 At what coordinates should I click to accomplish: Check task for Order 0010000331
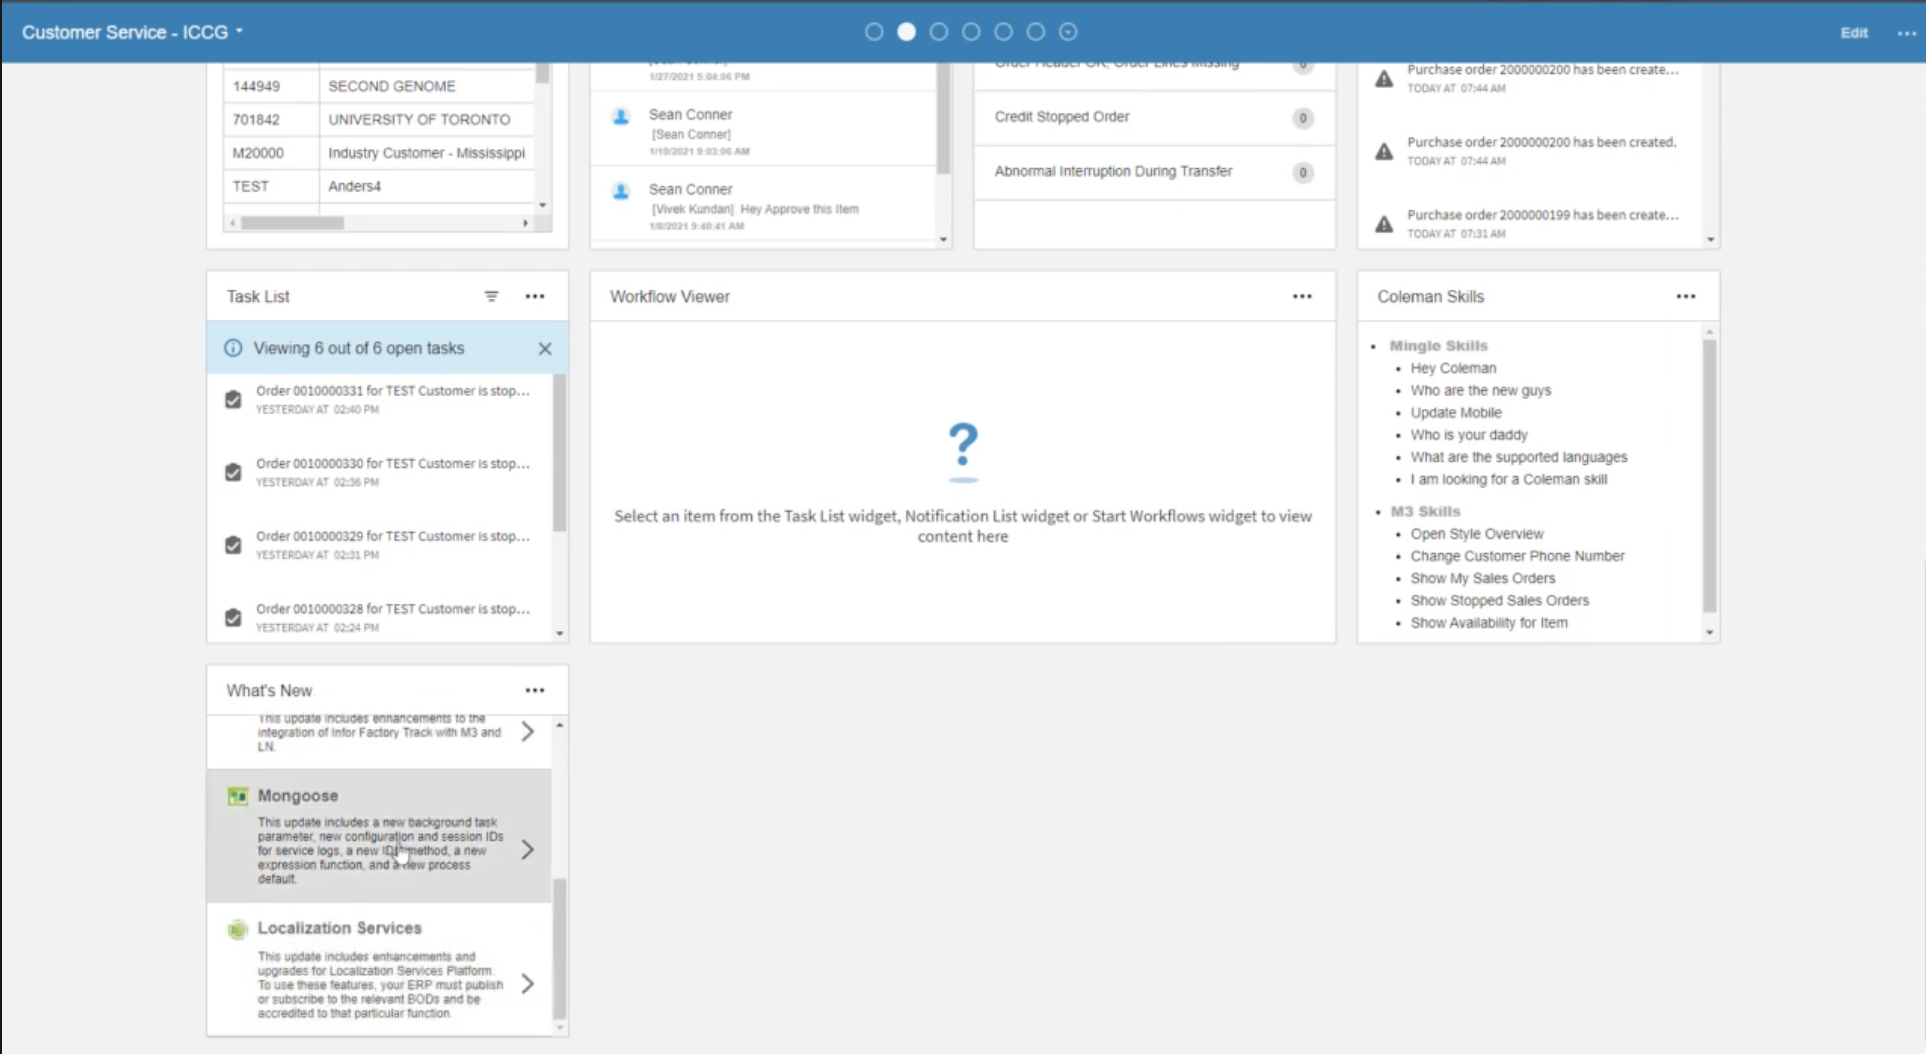(x=233, y=400)
